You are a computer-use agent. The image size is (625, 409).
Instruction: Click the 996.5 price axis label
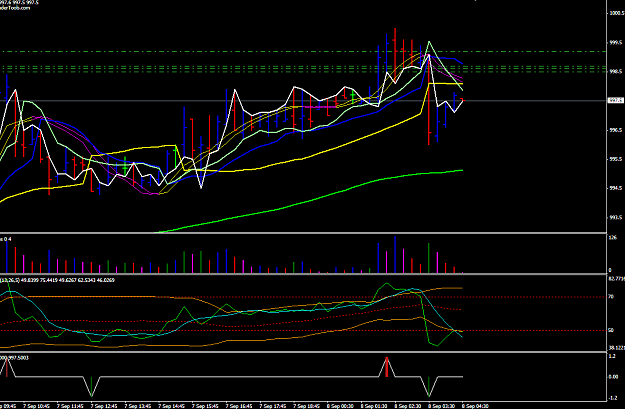pos(616,130)
